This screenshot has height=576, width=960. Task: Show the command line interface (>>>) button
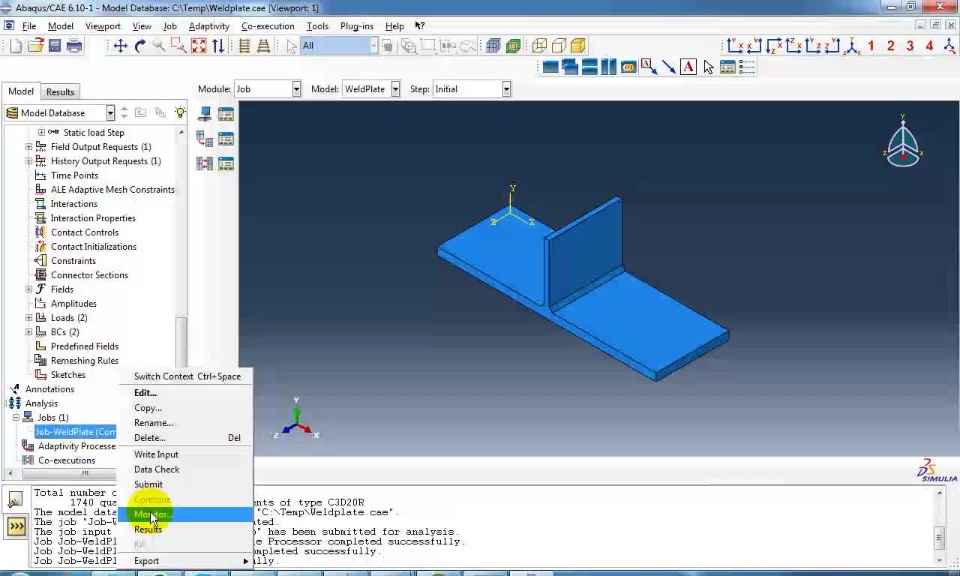(x=16, y=526)
